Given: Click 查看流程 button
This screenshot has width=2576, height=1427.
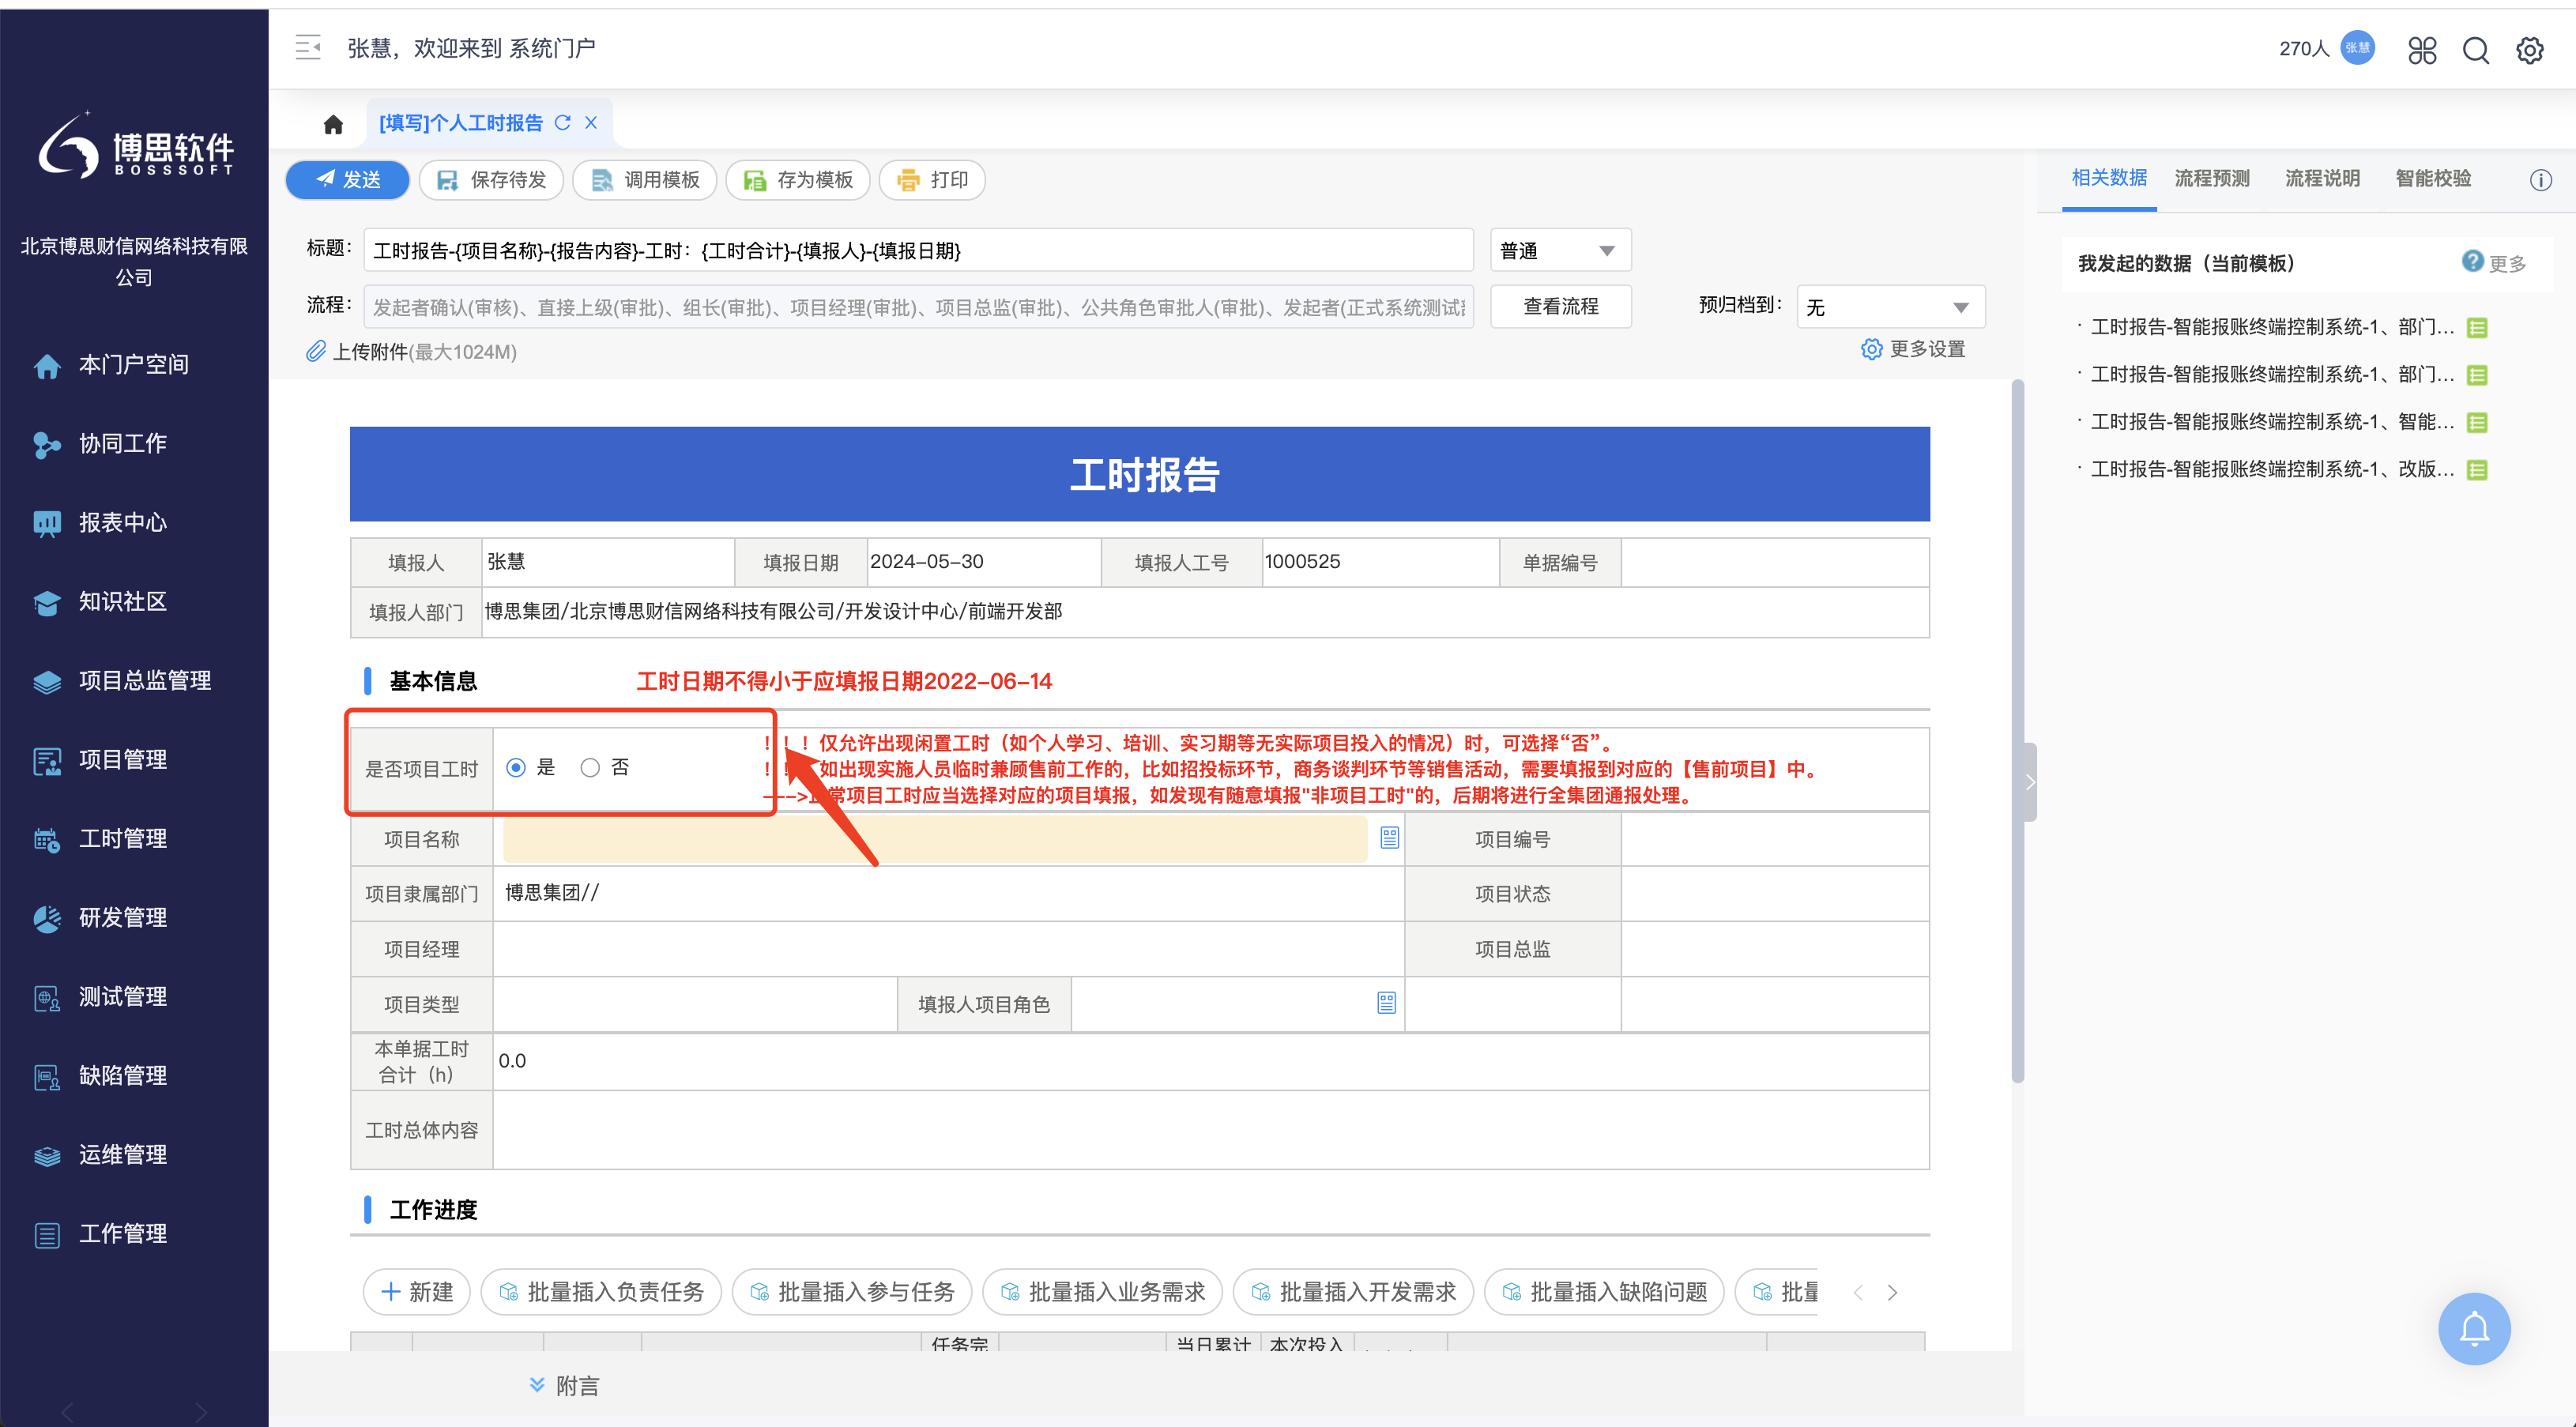Looking at the screenshot, I should [x=1560, y=307].
